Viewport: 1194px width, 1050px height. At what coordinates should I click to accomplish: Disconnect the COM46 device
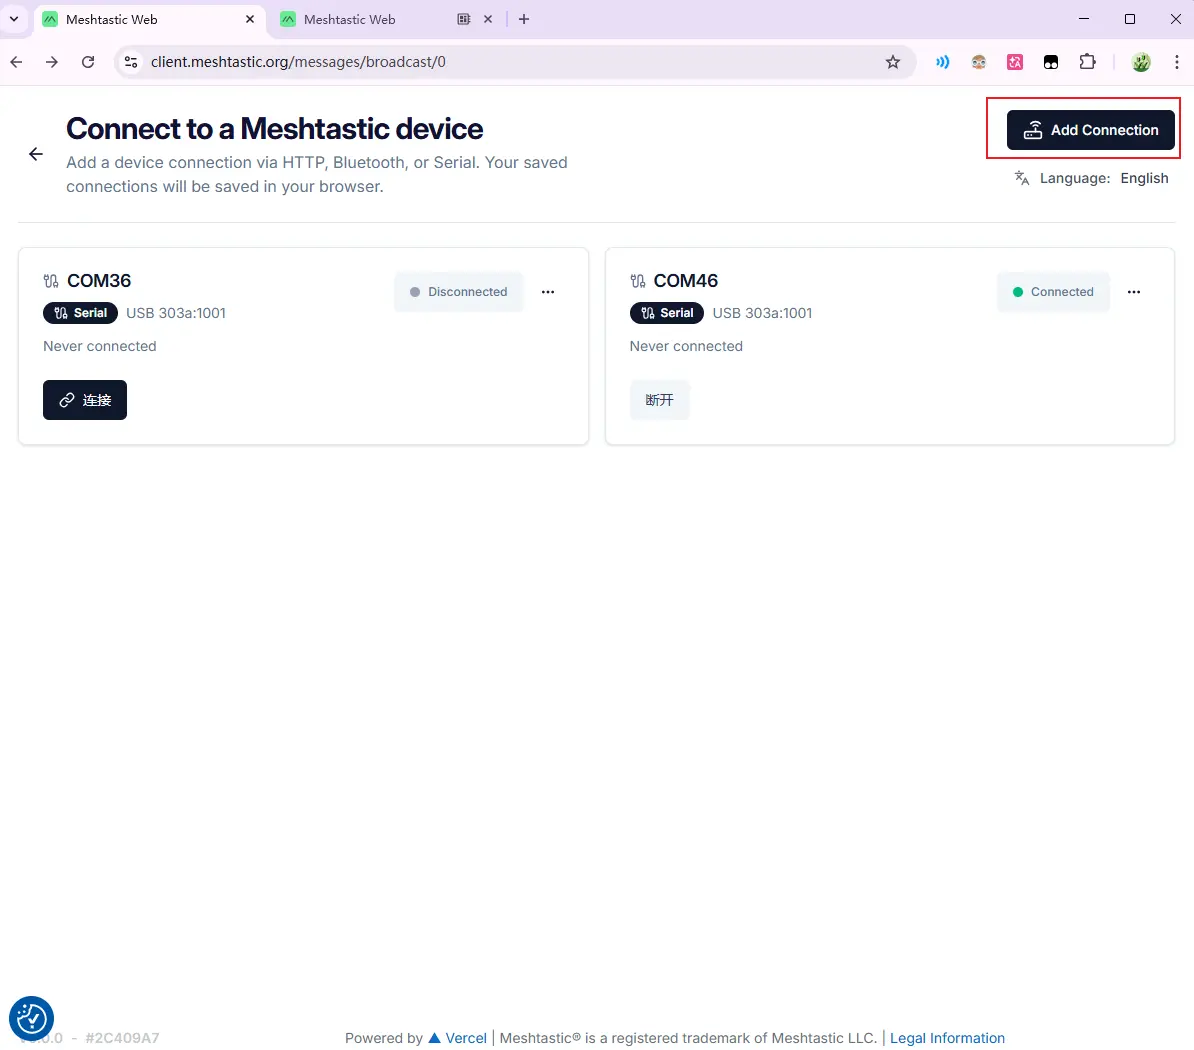coord(659,400)
